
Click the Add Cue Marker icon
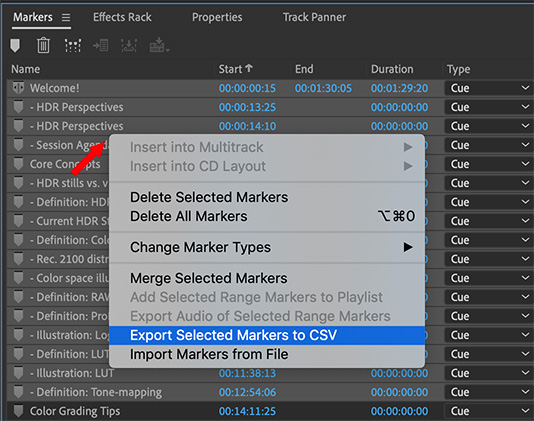coord(15,45)
